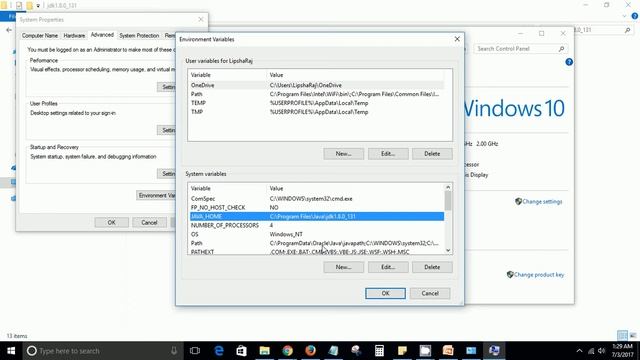The height and width of the screenshot is (360, 640).
Task: Select the system Path variable row
Action: click(317, 243)
